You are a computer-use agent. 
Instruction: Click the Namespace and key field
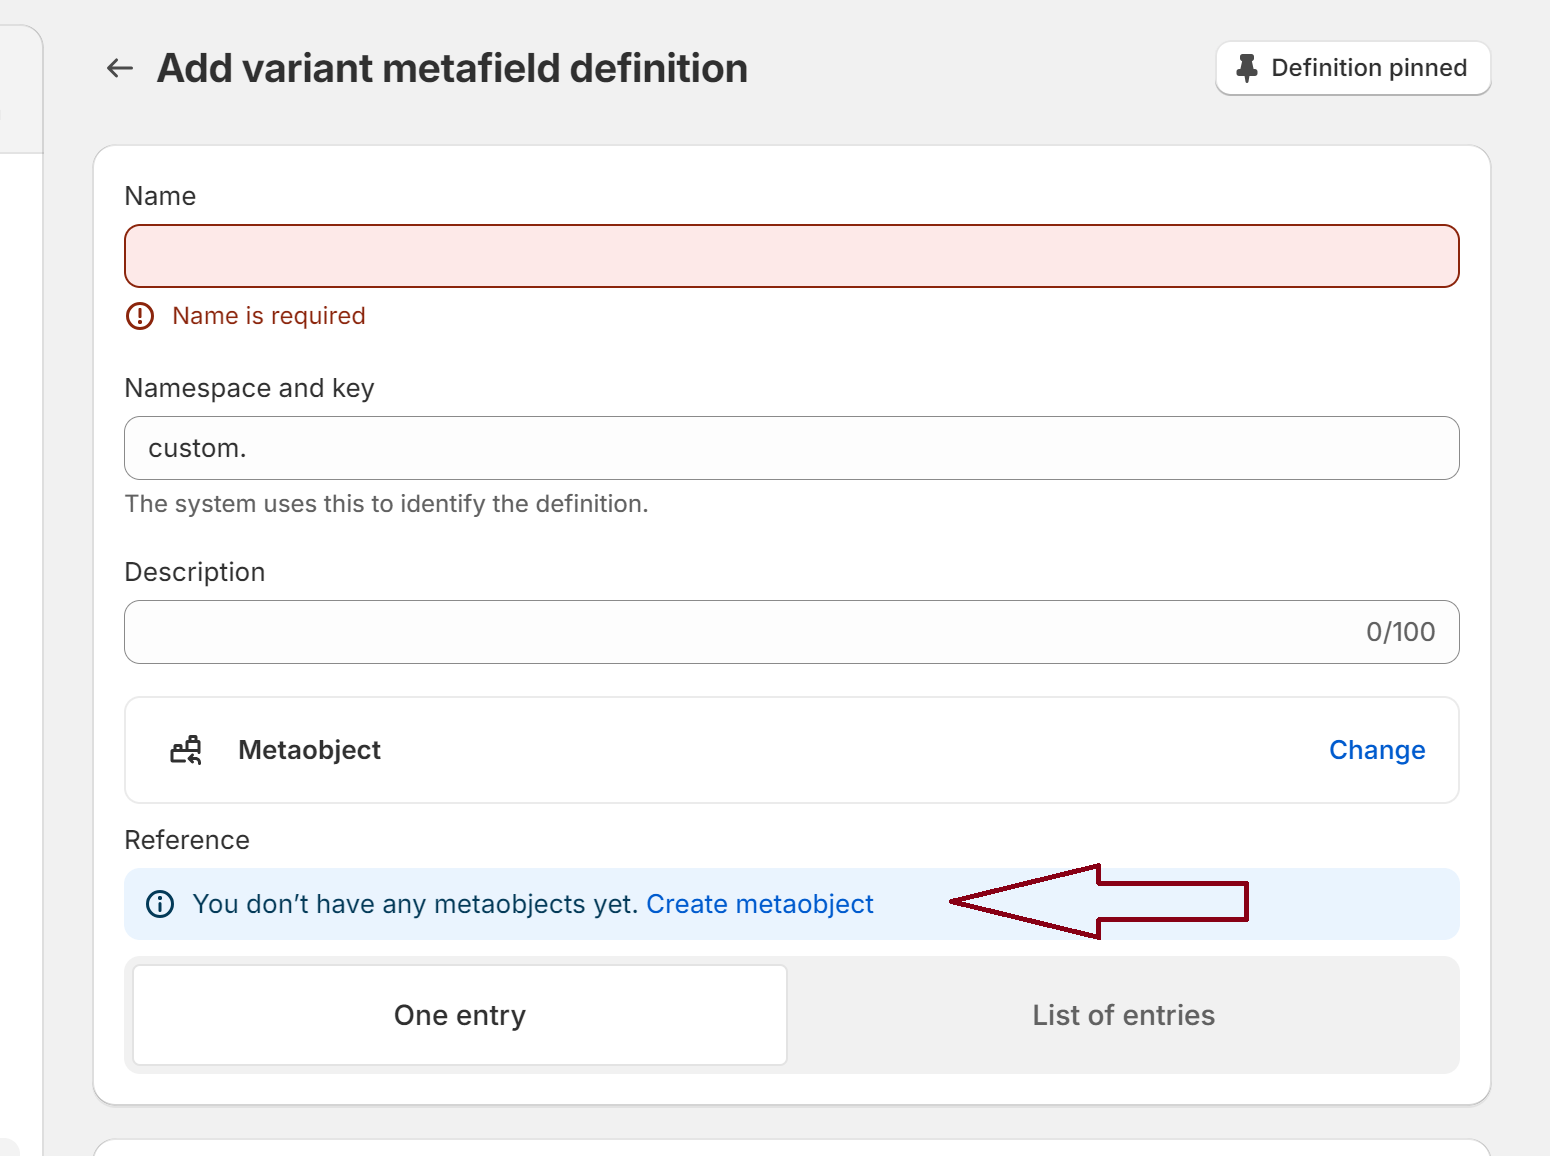coord(791,448)
